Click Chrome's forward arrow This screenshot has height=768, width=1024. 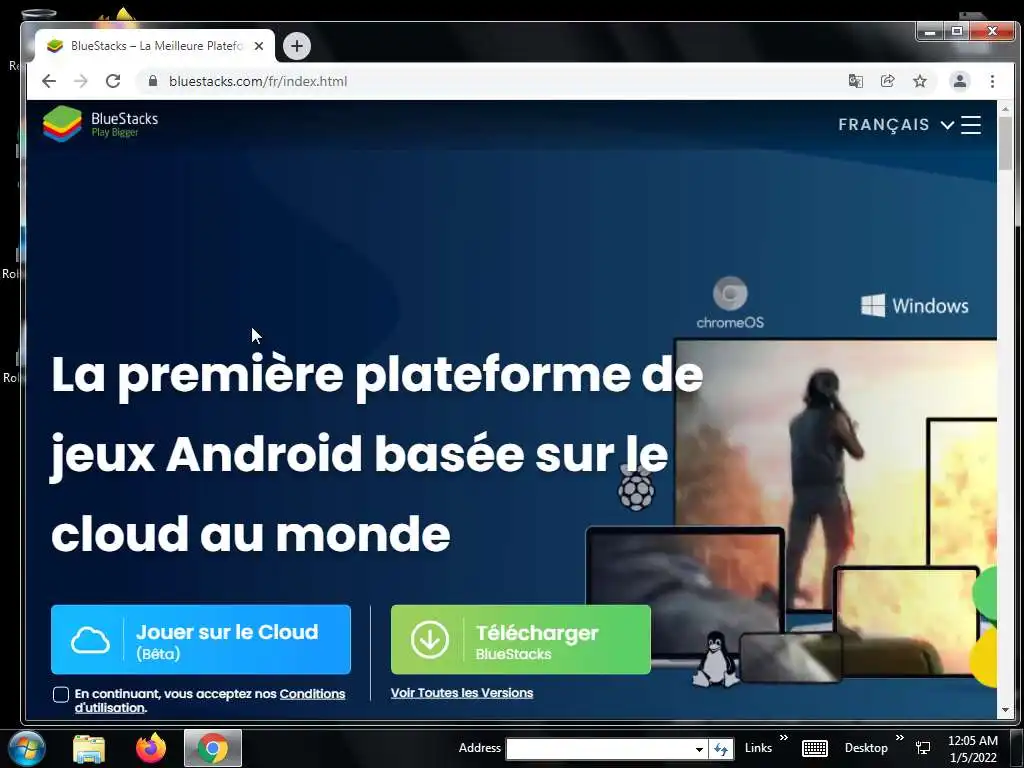pyautogui.click(x=80, y=81)
